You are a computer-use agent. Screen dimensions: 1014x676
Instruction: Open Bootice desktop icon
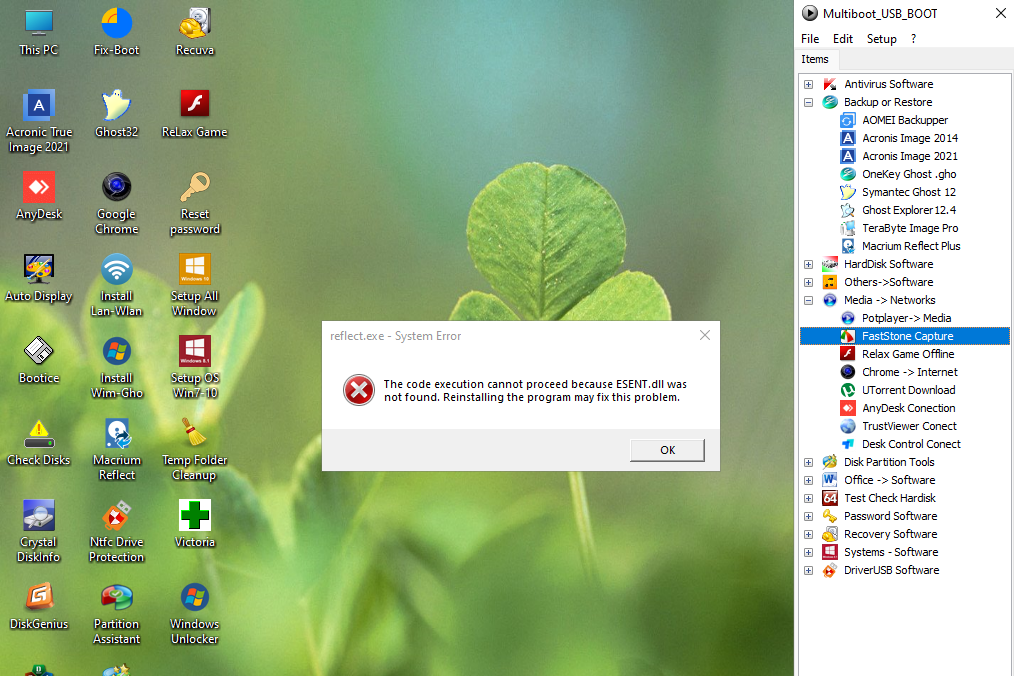coord(39,360)
